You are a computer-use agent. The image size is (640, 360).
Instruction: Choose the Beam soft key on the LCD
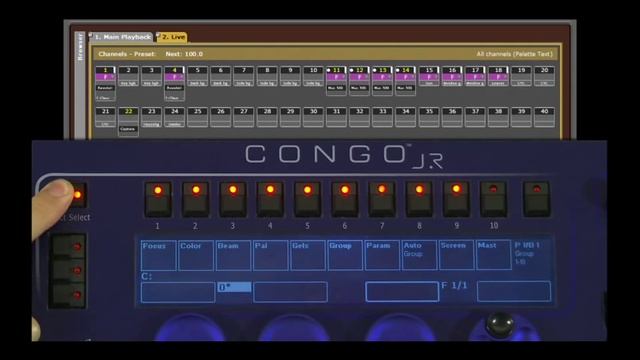(233, 255)
